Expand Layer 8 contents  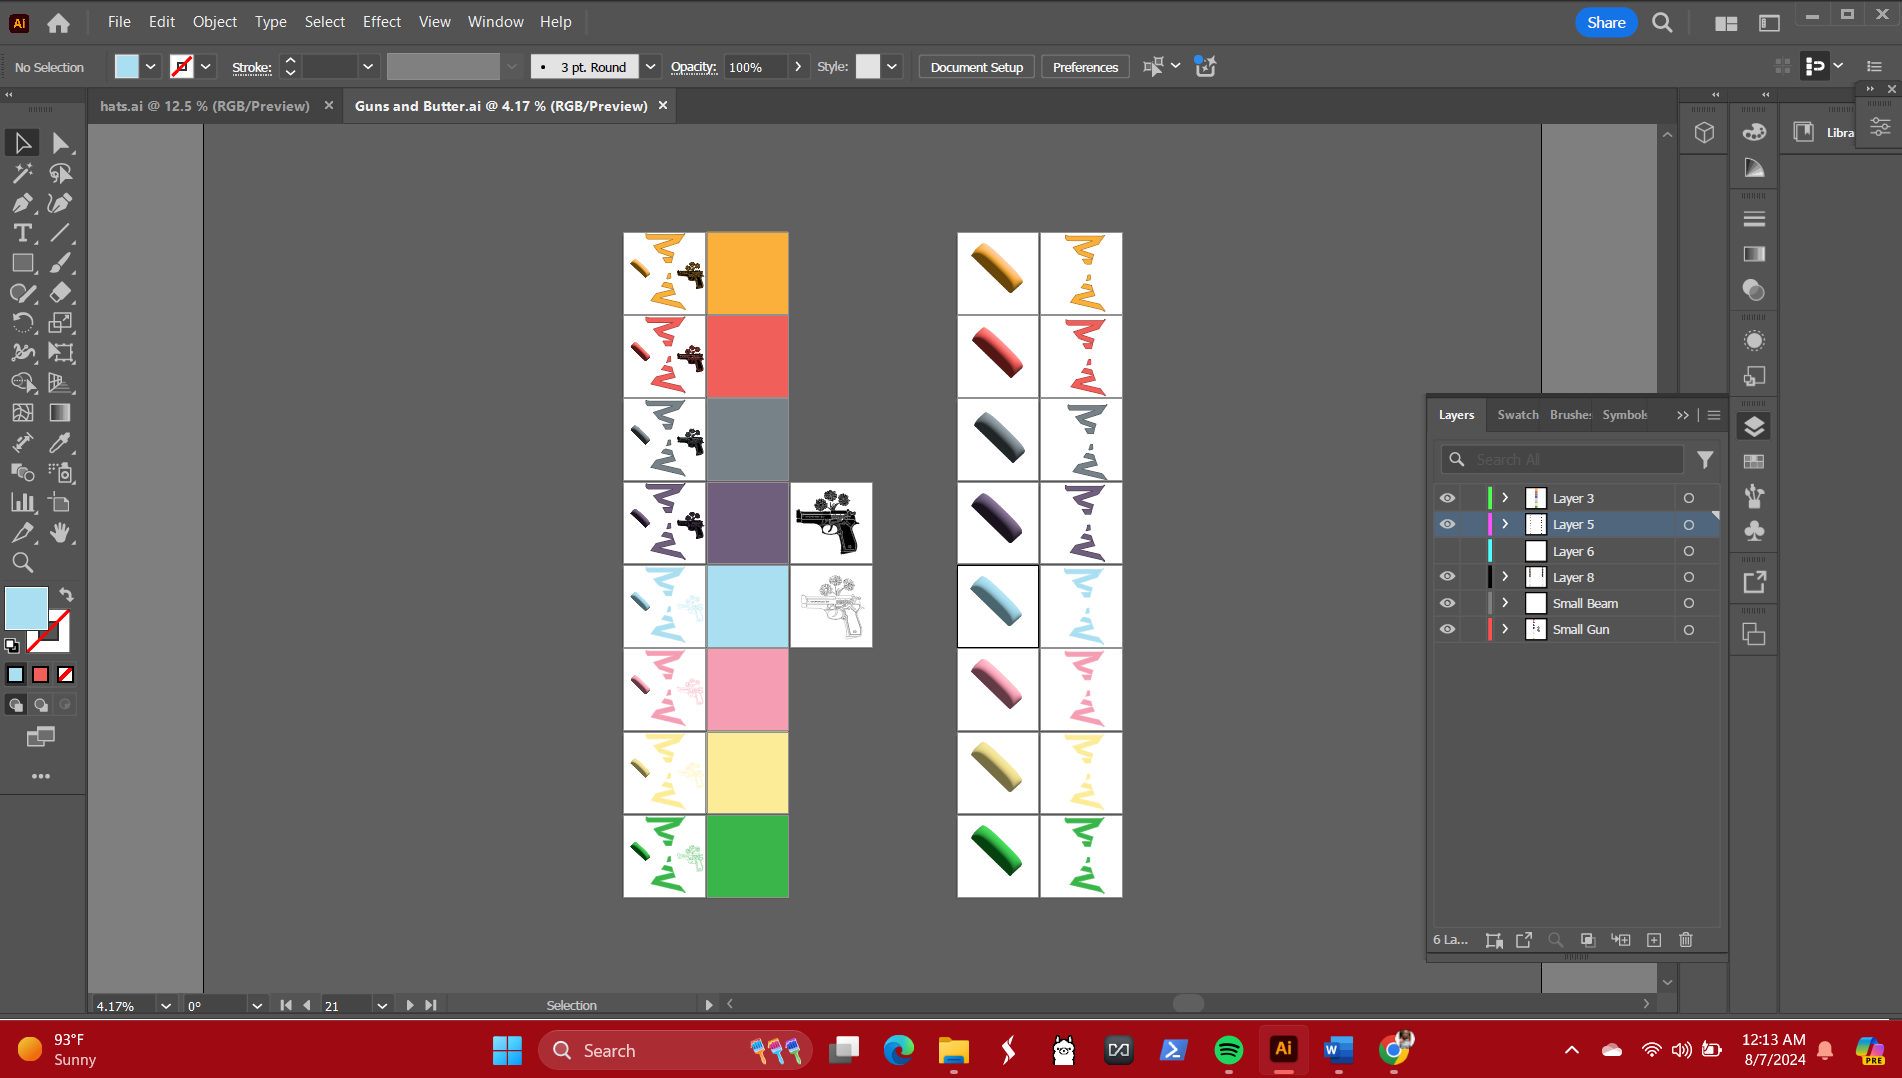point(1505,577)
